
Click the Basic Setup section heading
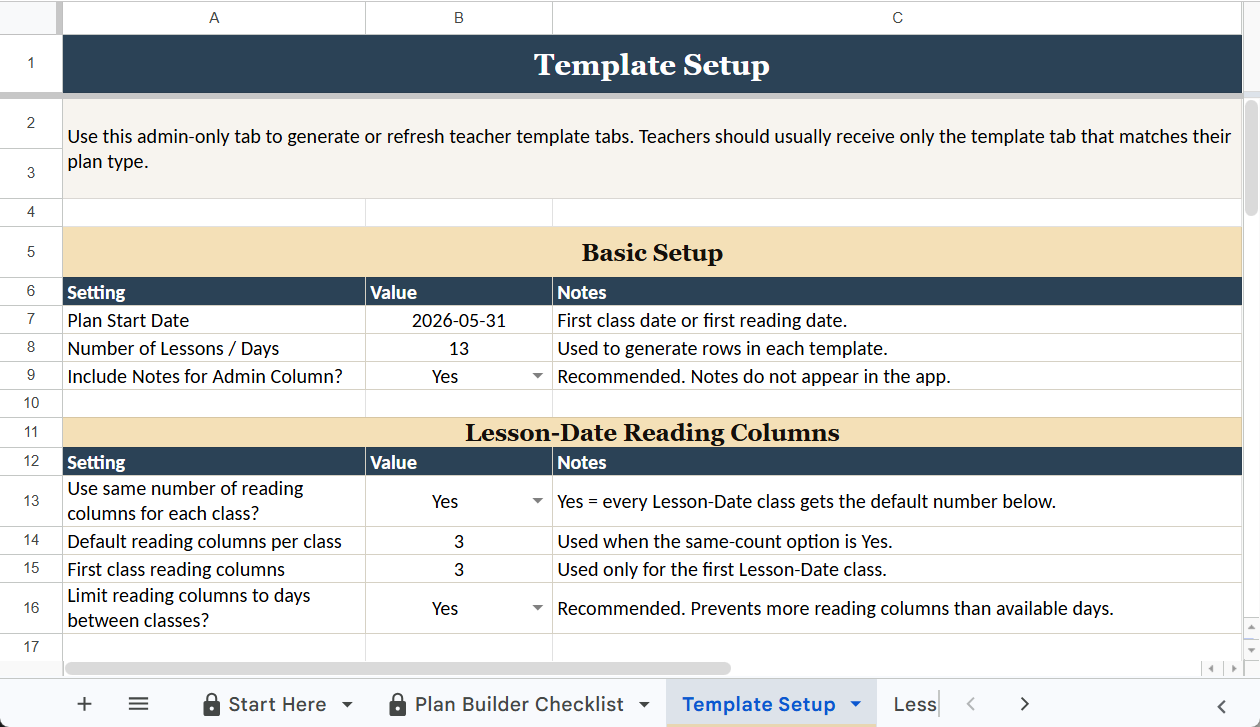(652, 253)
